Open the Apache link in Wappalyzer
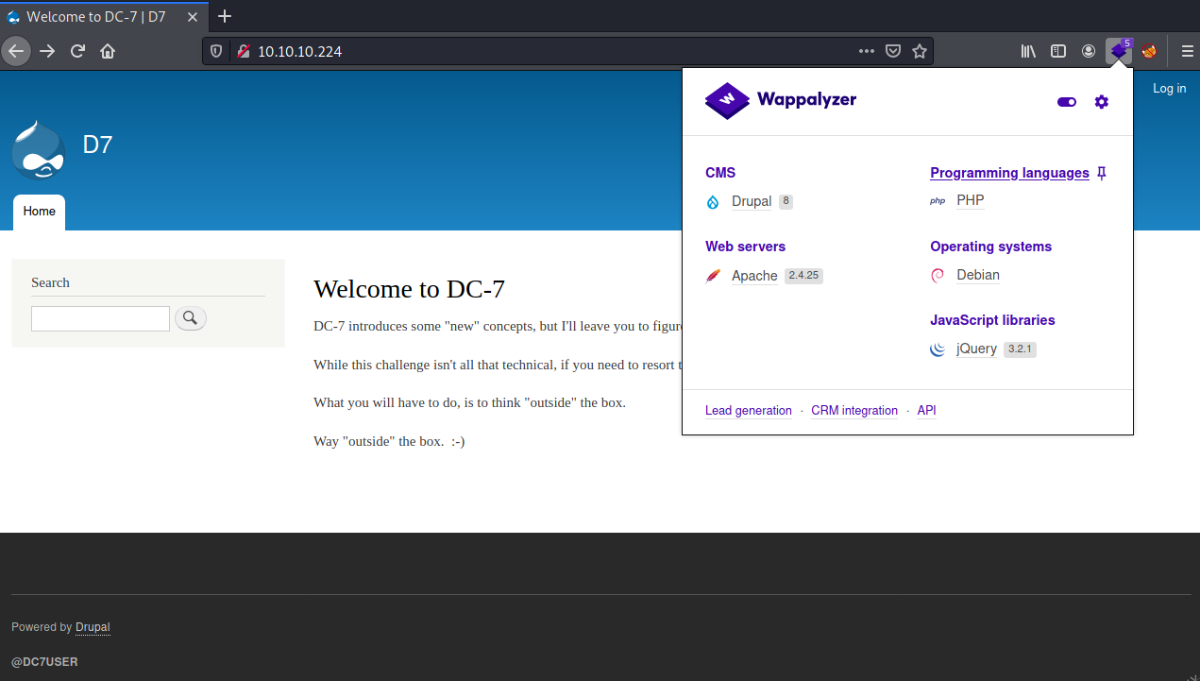Image resolution: width=1200 pixels, height=681 pixels. [754, 276]
